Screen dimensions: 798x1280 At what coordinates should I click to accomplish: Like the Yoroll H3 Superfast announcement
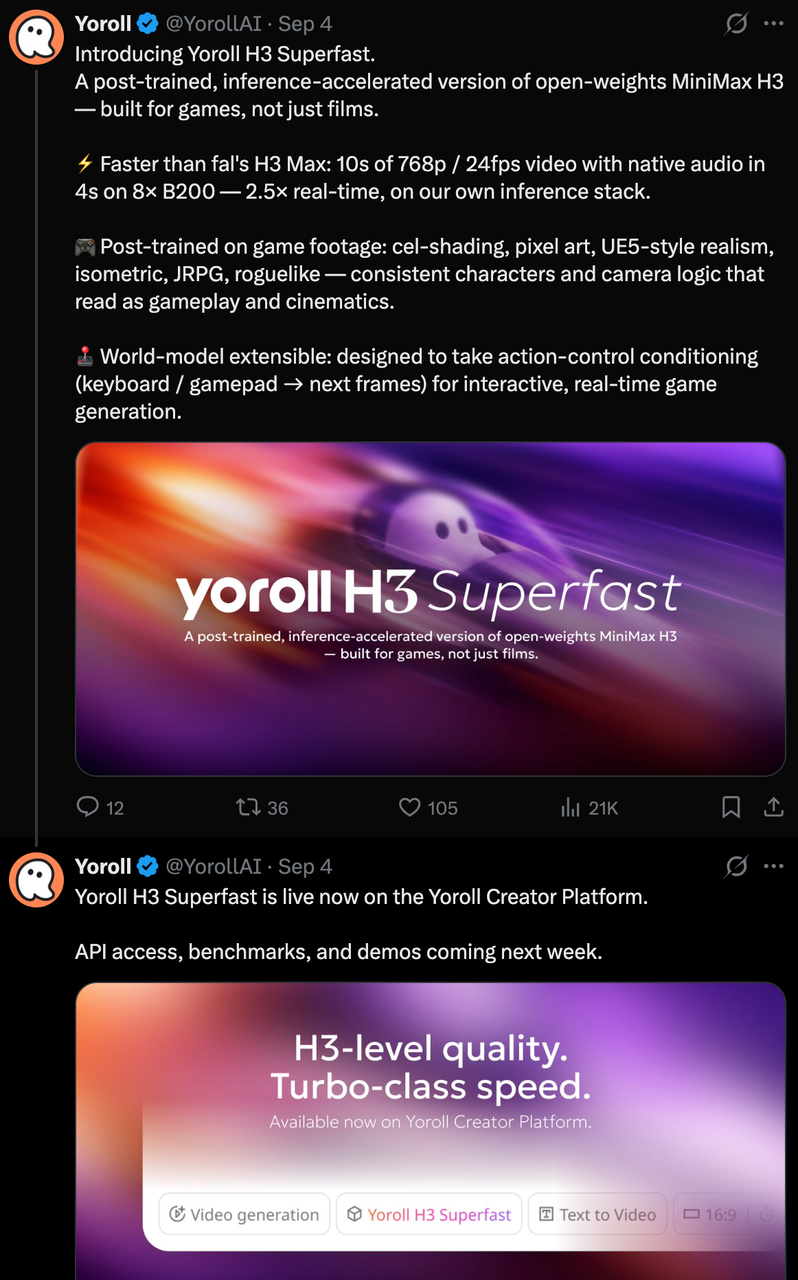click(428, 808)
